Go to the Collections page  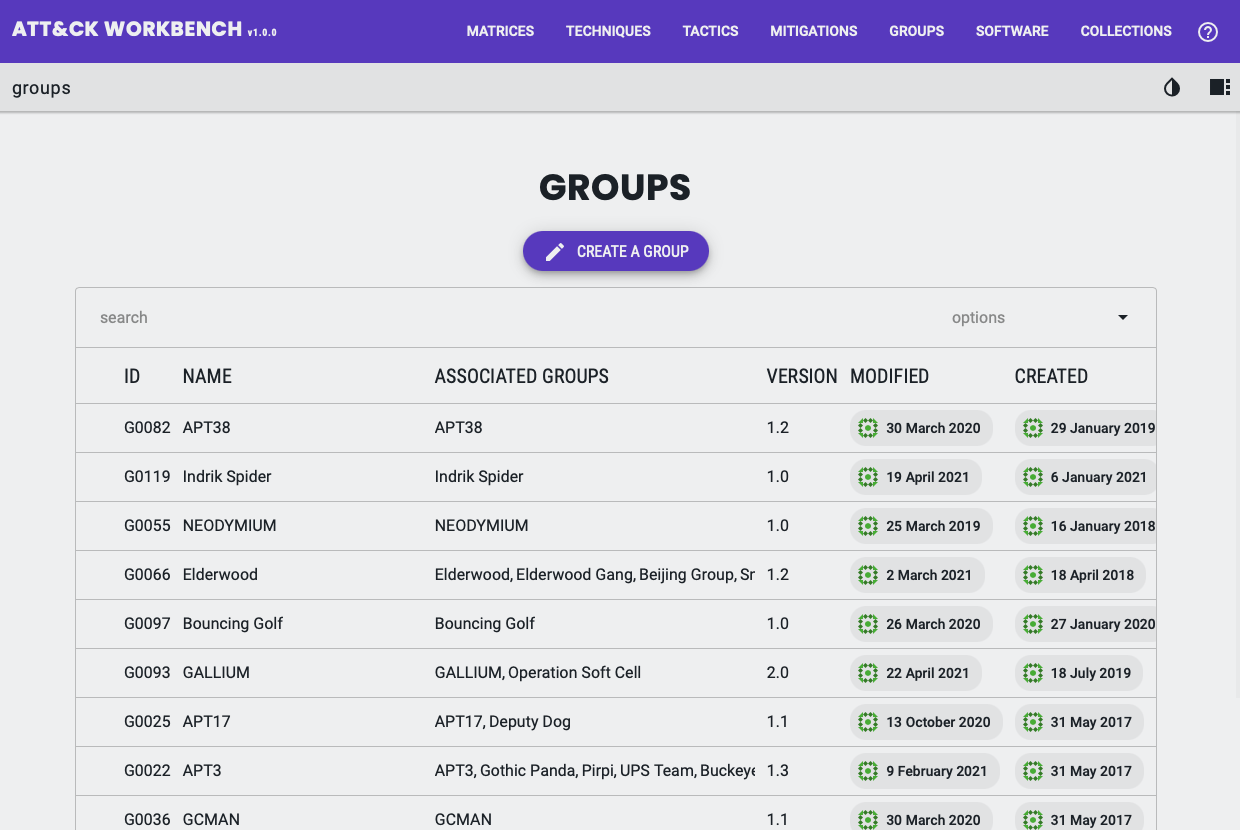[1126, 31]
